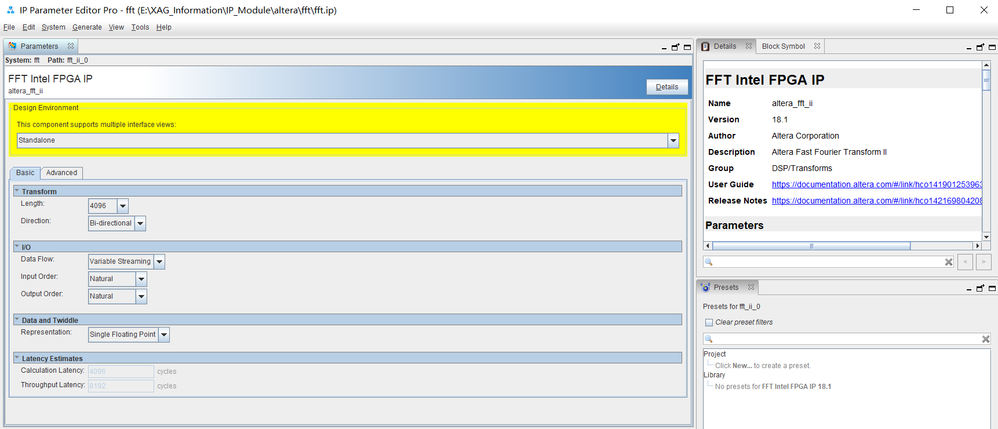The image size is (998, 429).
Task: Close the Parameters tab via its X icon
Action: (x=71, y=46)
